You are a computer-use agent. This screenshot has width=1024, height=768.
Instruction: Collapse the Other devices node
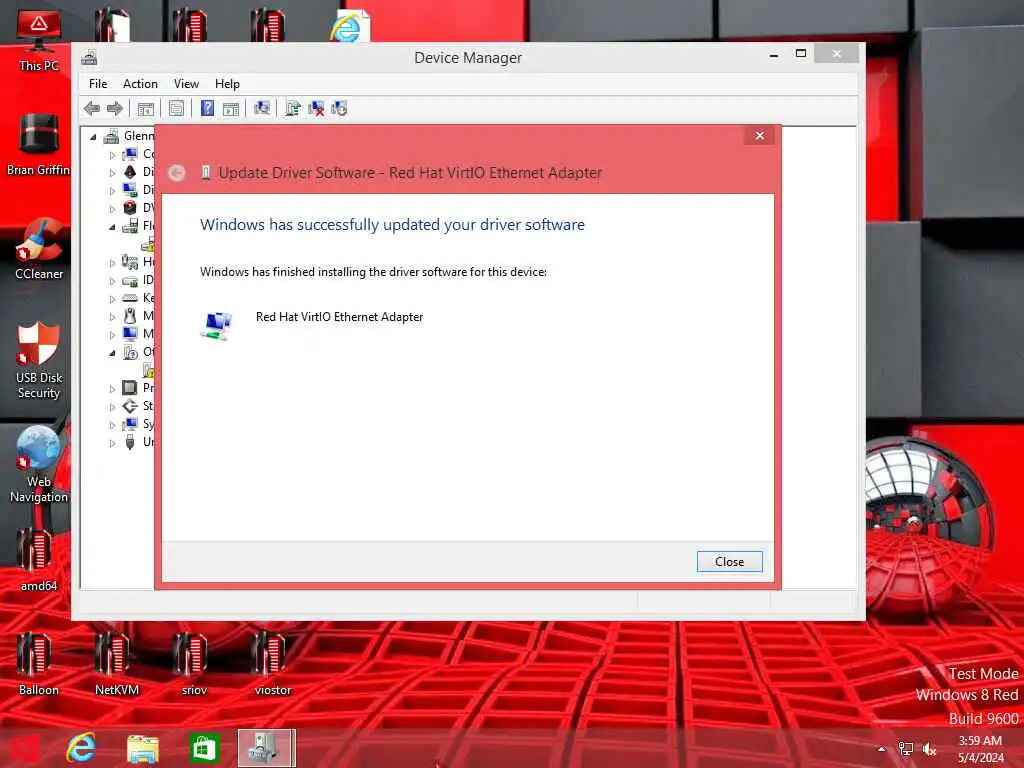click(x=112, y=353)
